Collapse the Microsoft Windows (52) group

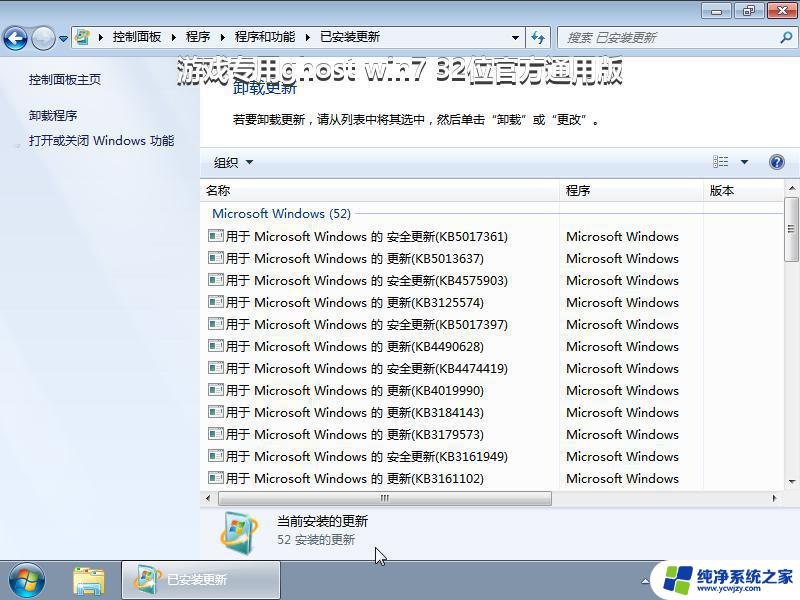tap(282, 213)
